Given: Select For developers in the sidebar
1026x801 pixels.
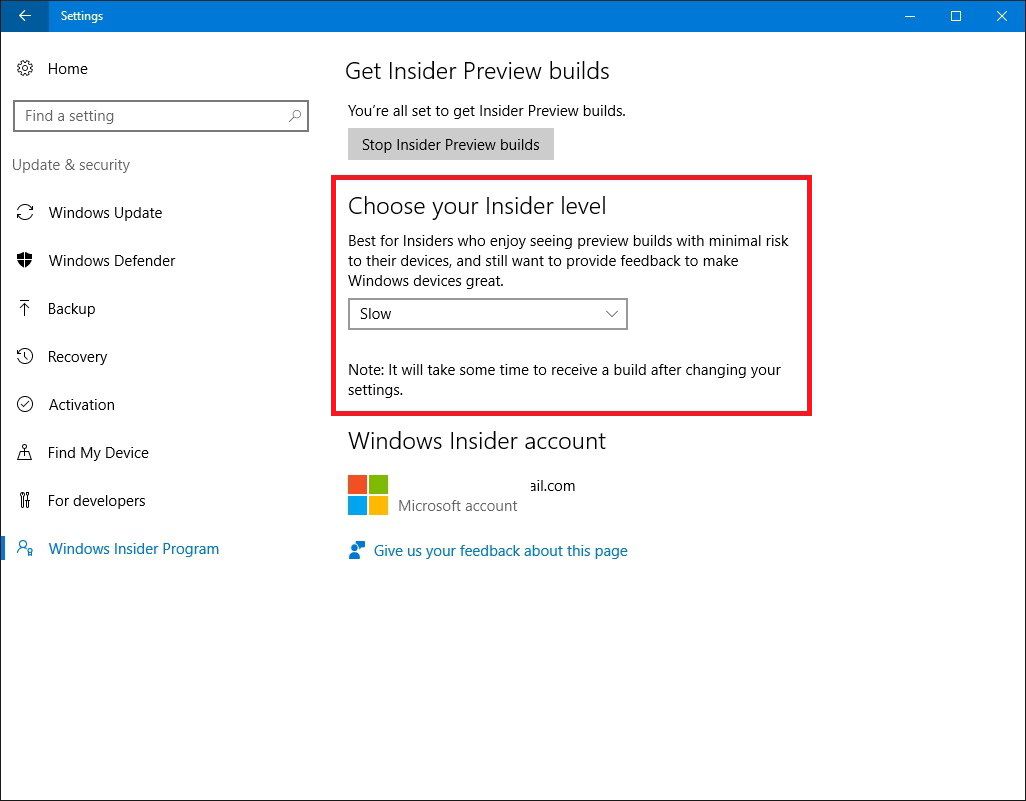Looking at the screenshot, I should coord(97,501).
